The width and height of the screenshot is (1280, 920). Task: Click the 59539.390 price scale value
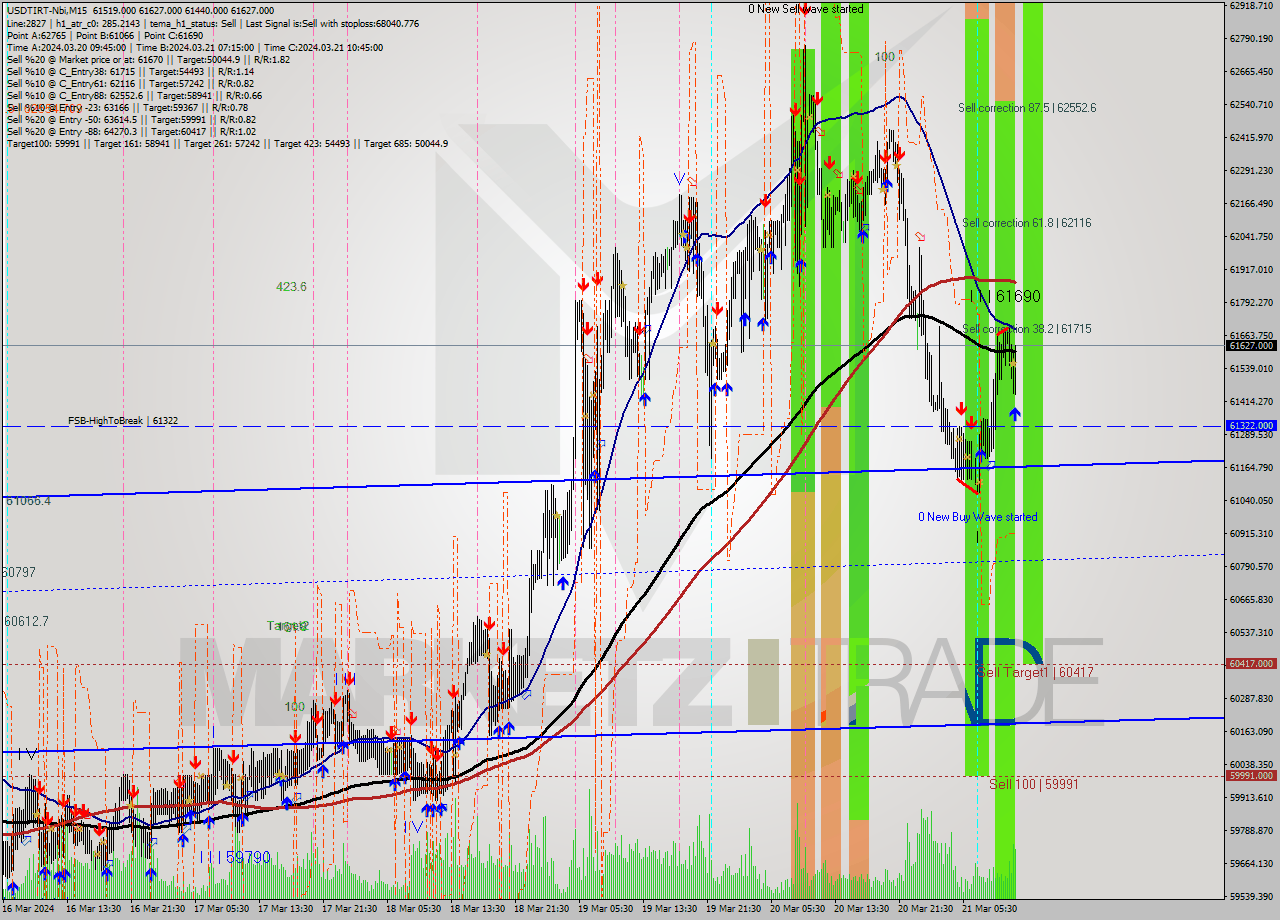[1251, 896]
